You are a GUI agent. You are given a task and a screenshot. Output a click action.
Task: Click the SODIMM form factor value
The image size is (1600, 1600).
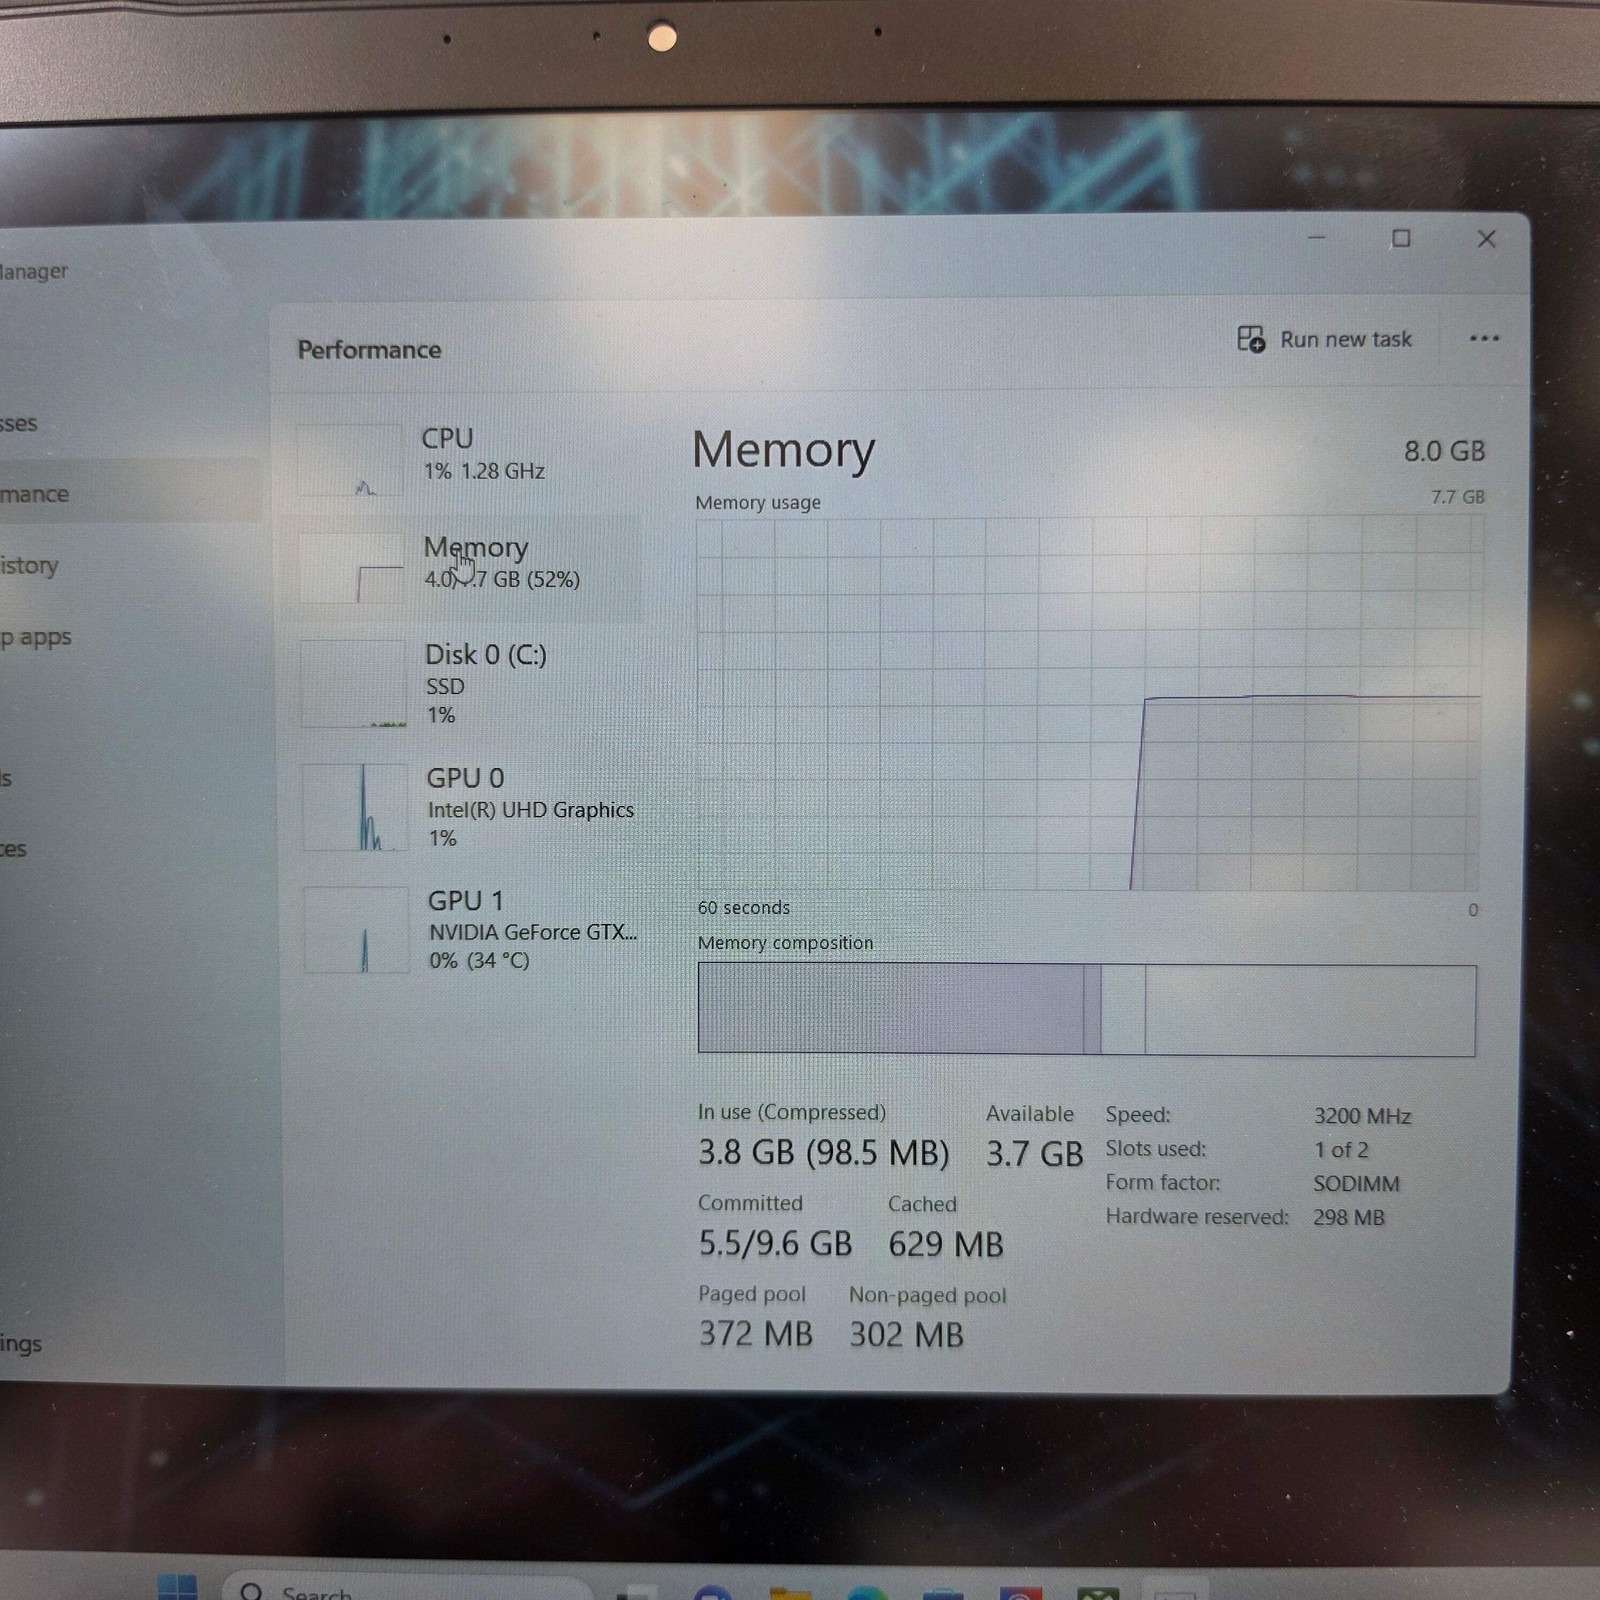click(x=1356, y=1184)
